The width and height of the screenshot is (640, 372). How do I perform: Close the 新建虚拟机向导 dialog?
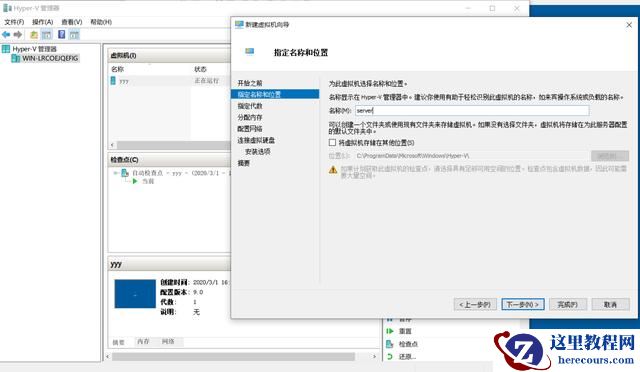click(629, 25)
